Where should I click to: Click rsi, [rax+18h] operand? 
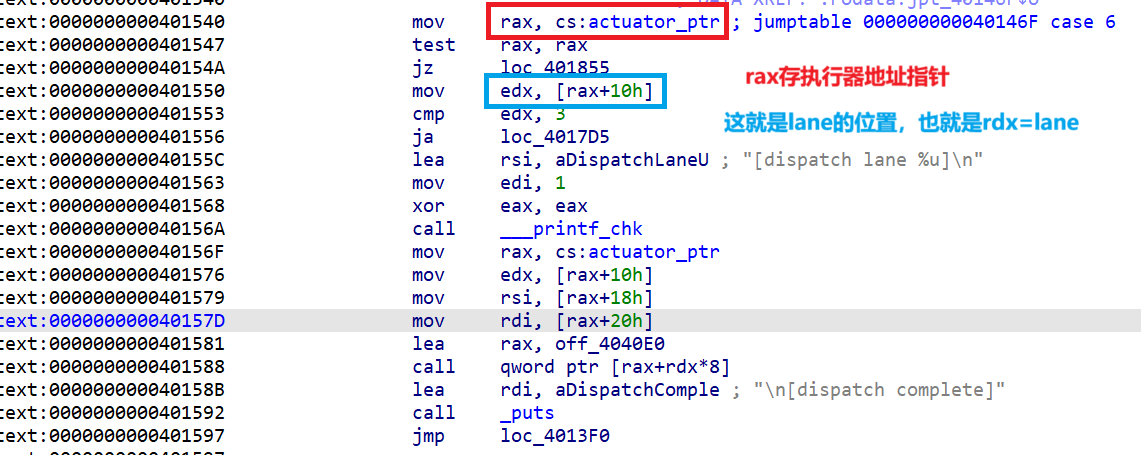[x=576, y=298]
